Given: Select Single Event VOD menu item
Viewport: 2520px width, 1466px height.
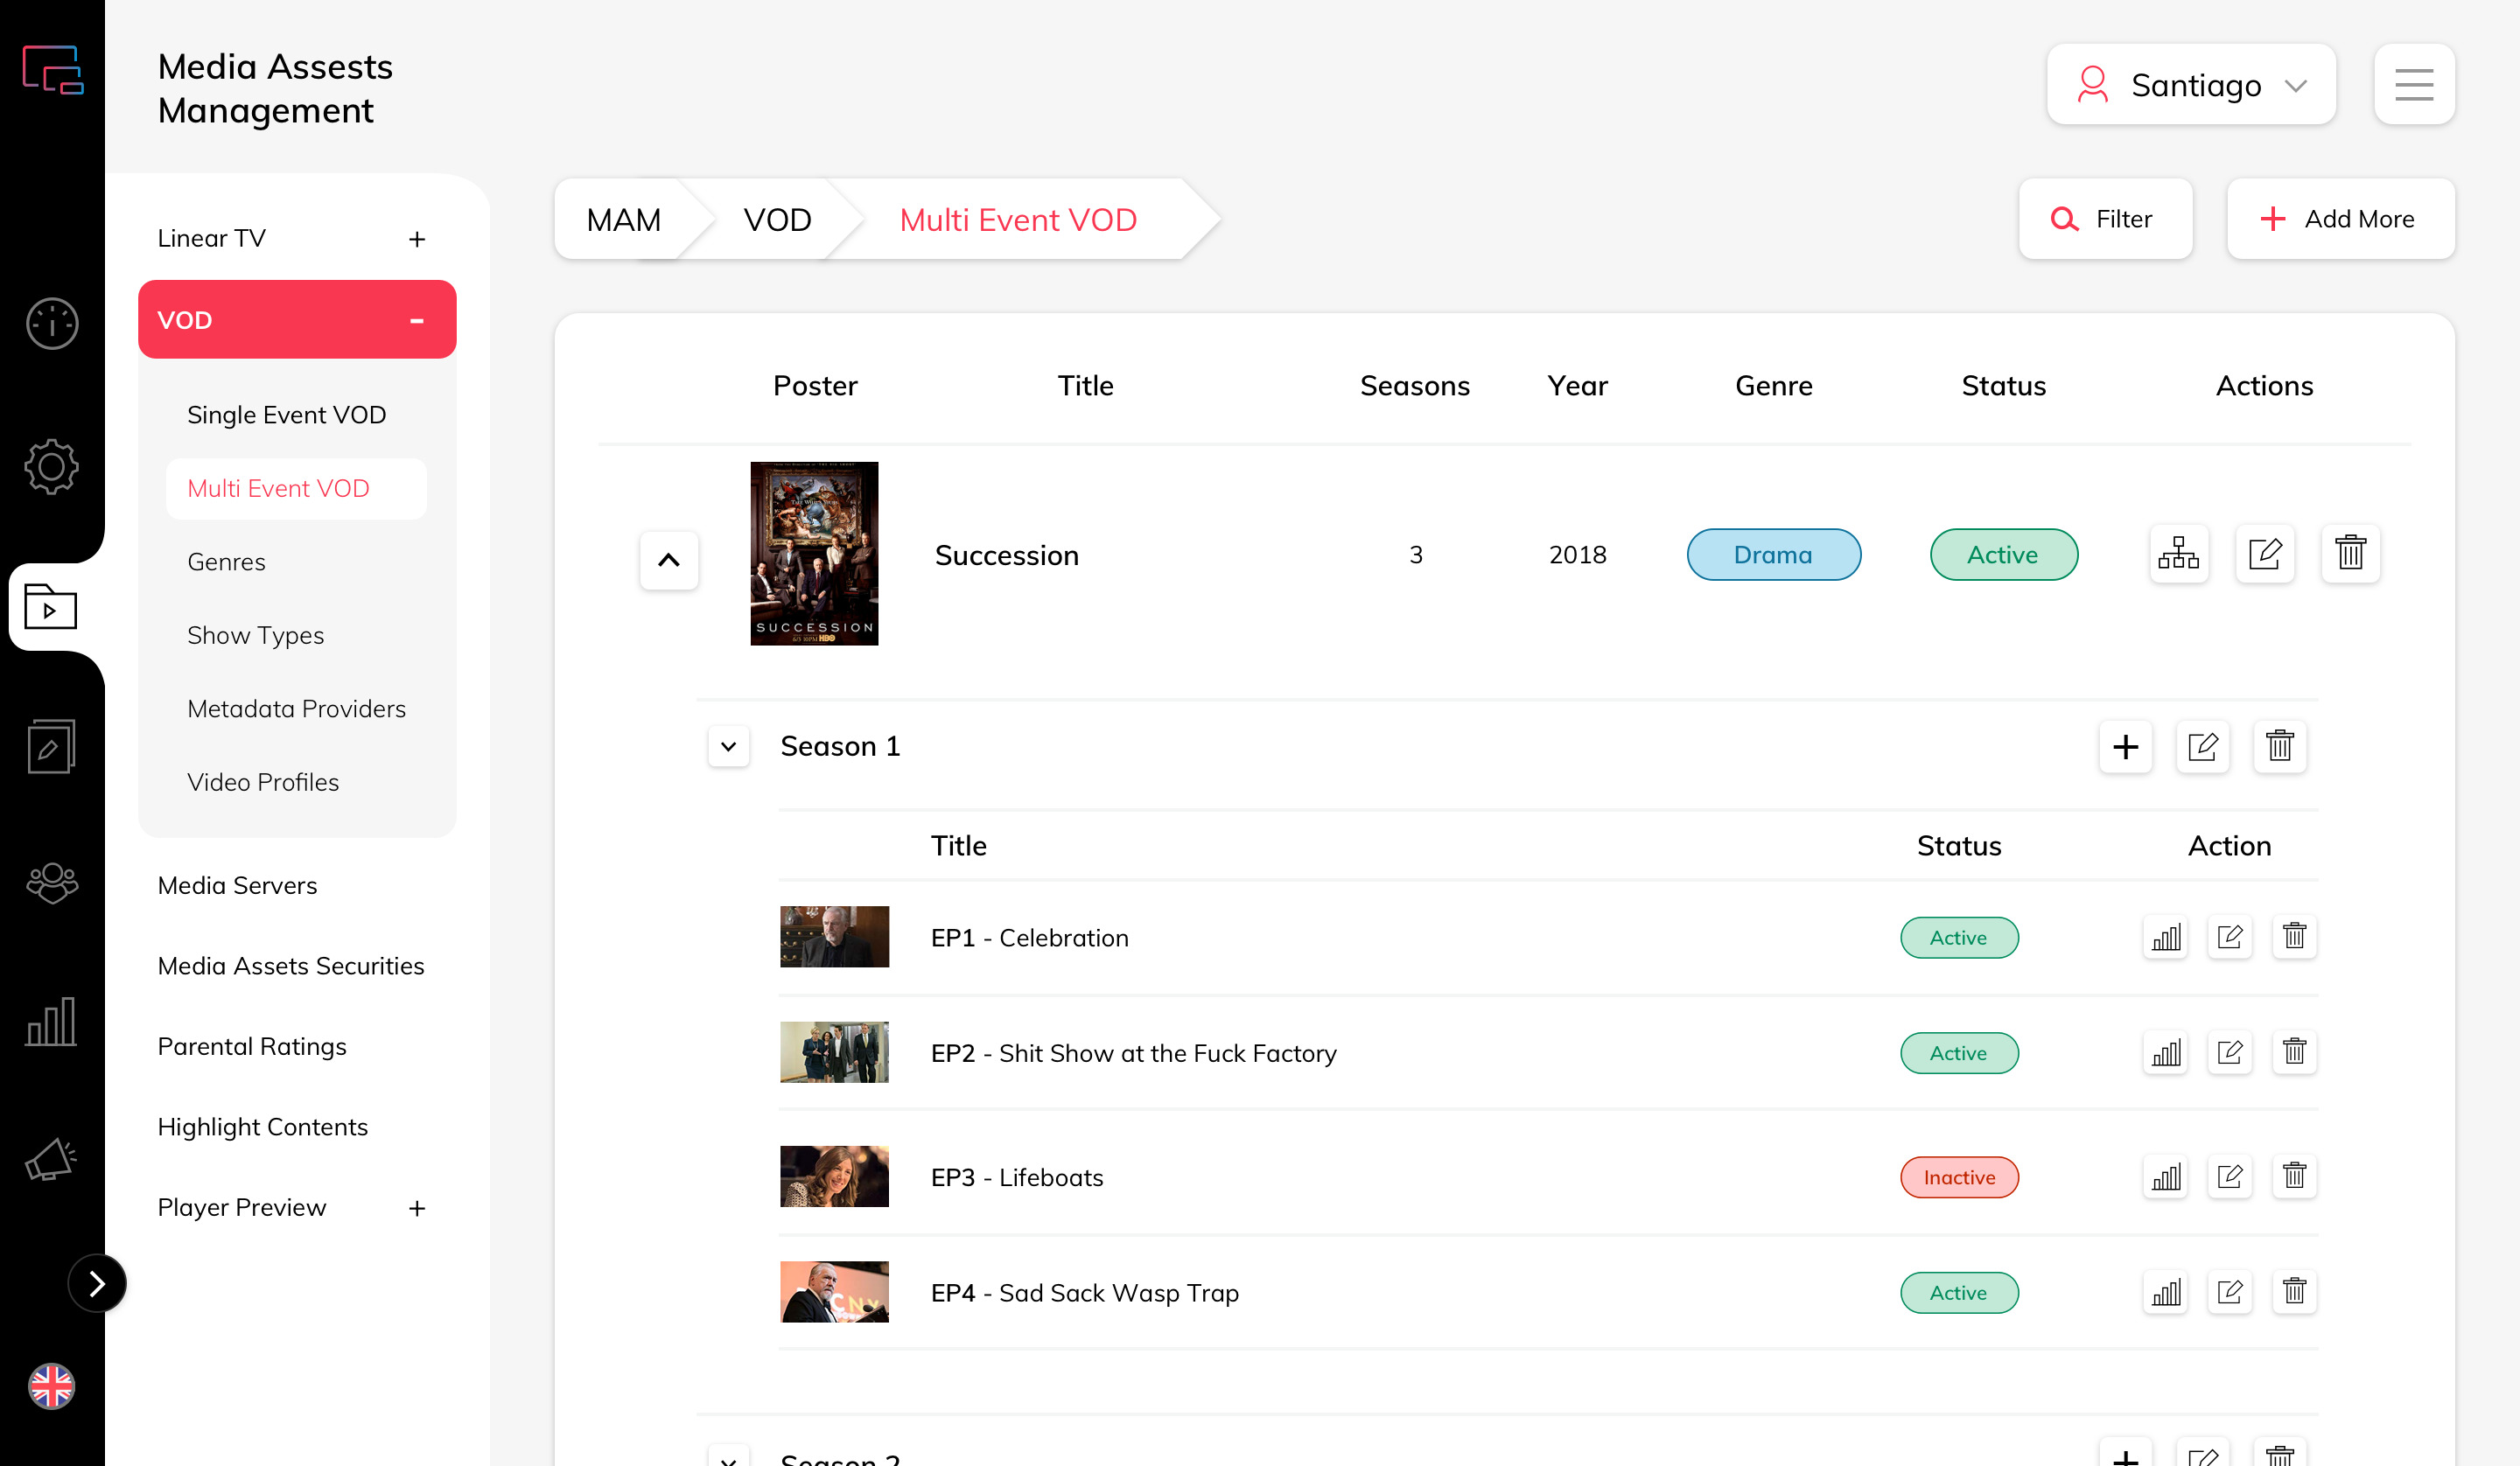Looking at the screenshot, I should (x=286, y=414).
